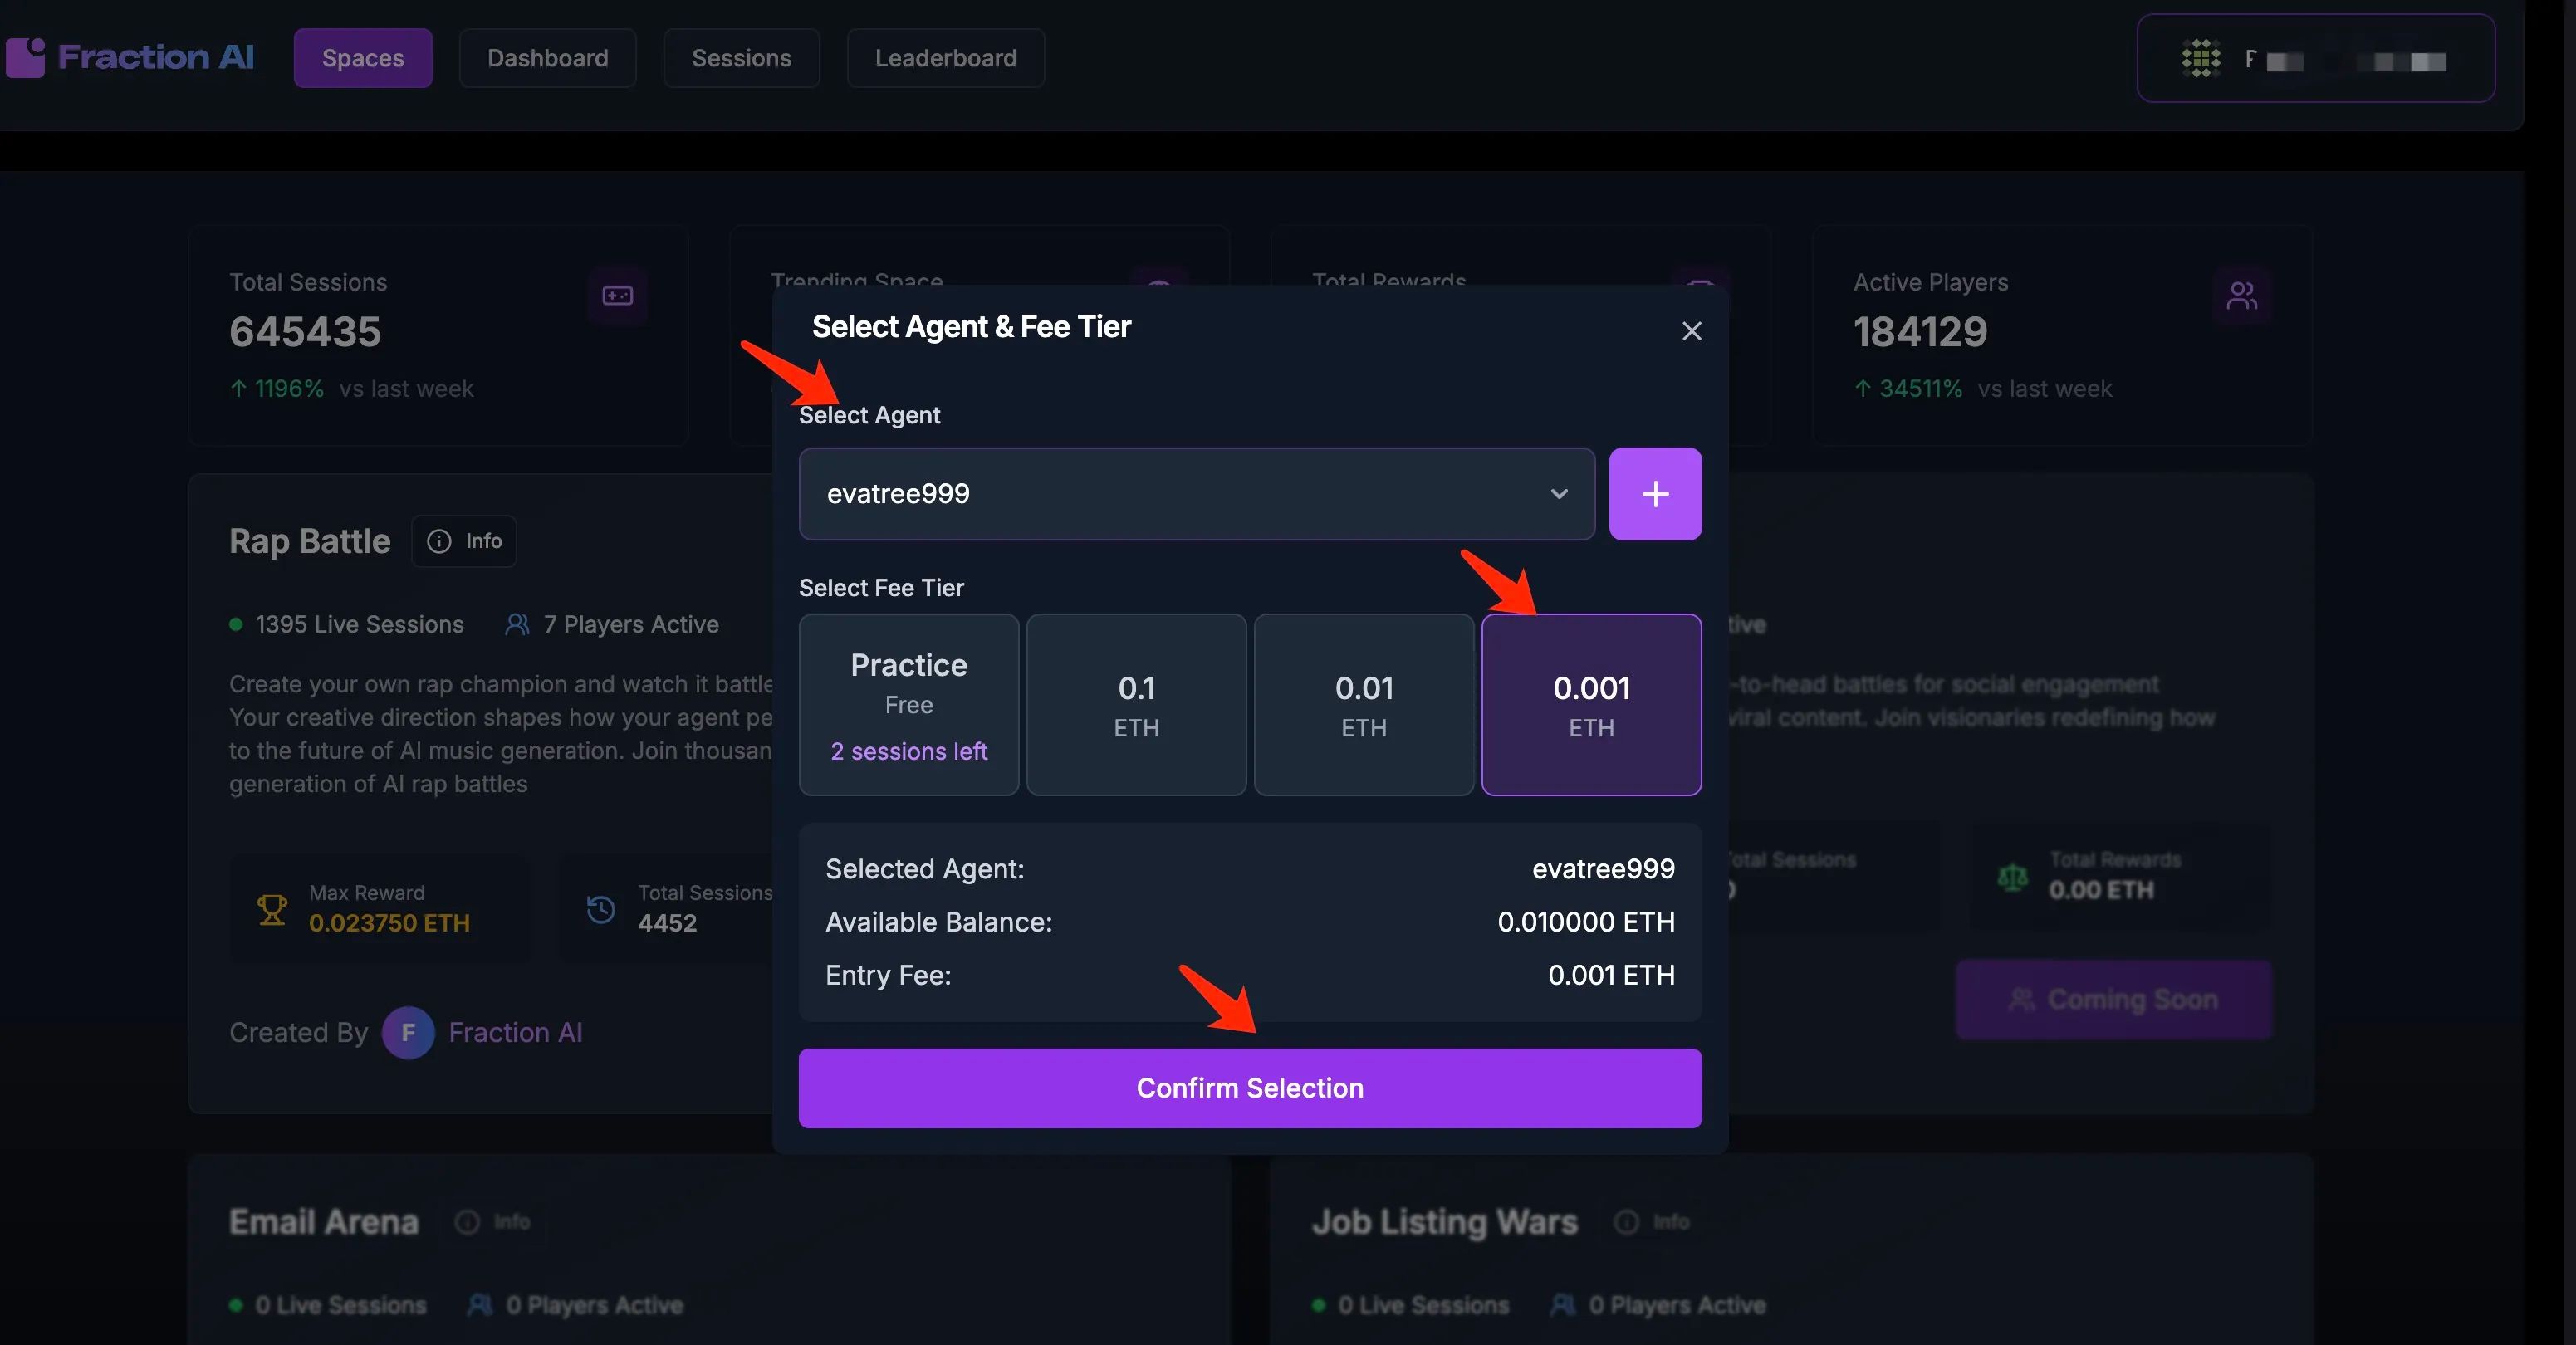2576x1345 pixels.
Task: Select the 0.1 ETH fee tier
Action: (x=1136, y=705)
